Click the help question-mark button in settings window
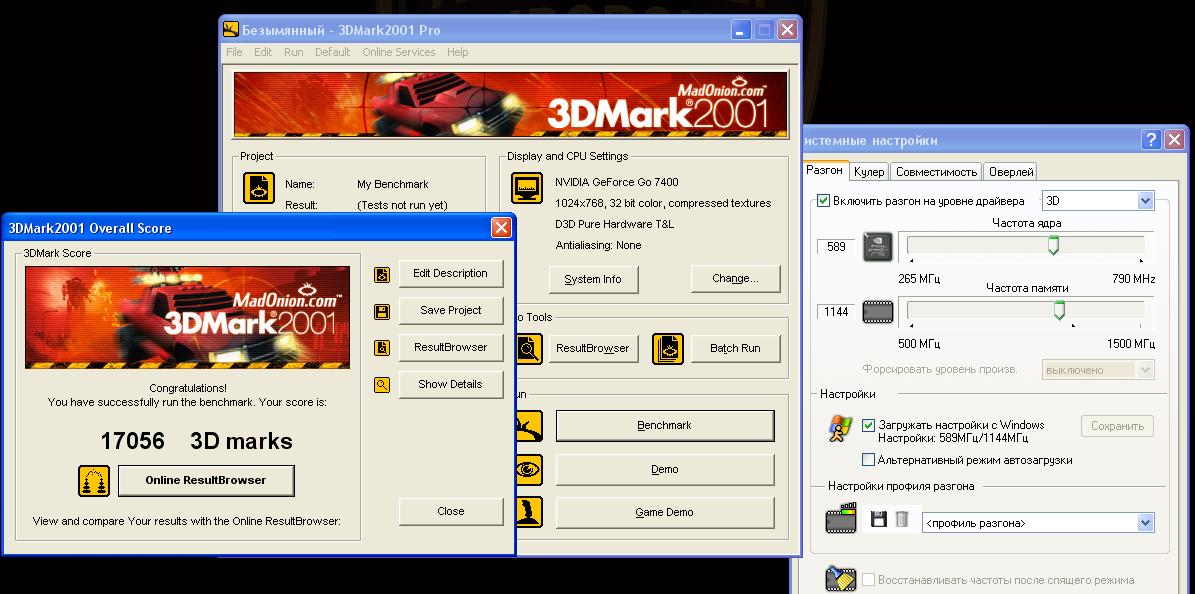 point(1151,140)
